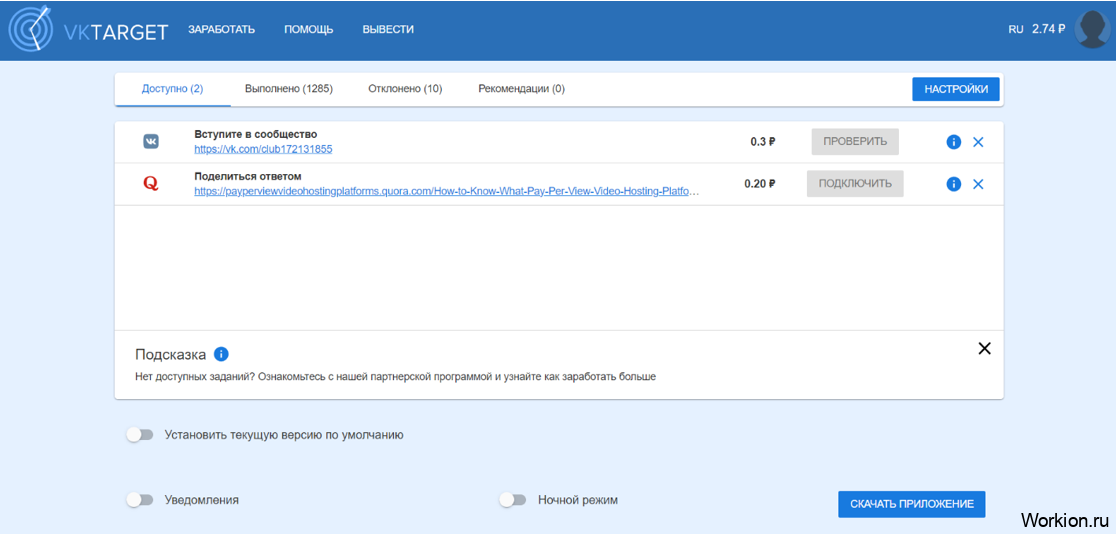Dismiss the VK community task
This screenshot has height=534, width=1116.
tap(978, 142)
